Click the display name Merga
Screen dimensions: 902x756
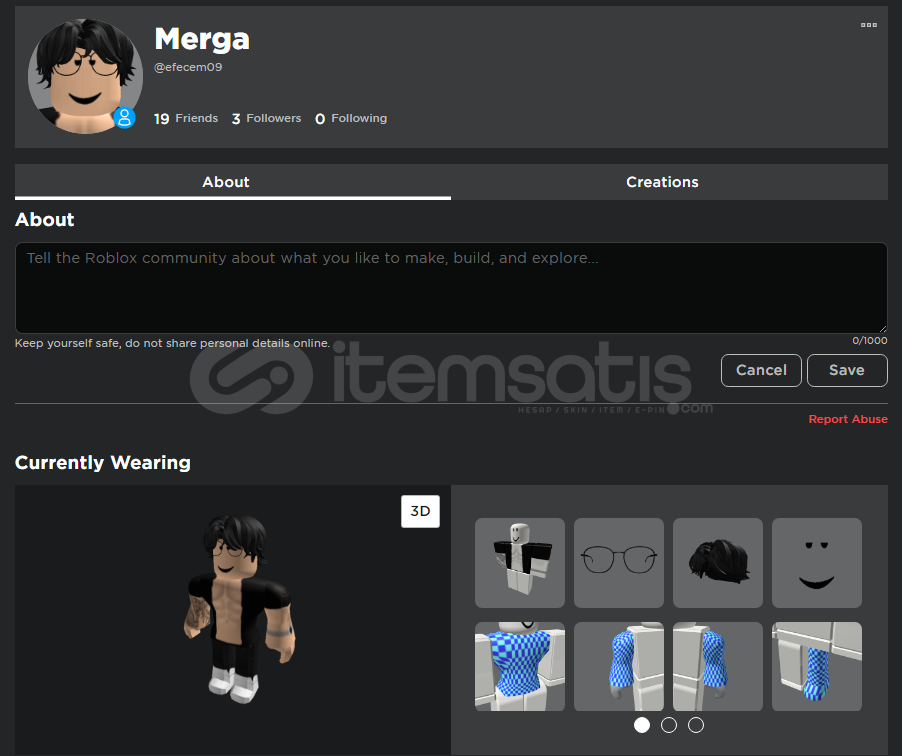pos(202,40)
